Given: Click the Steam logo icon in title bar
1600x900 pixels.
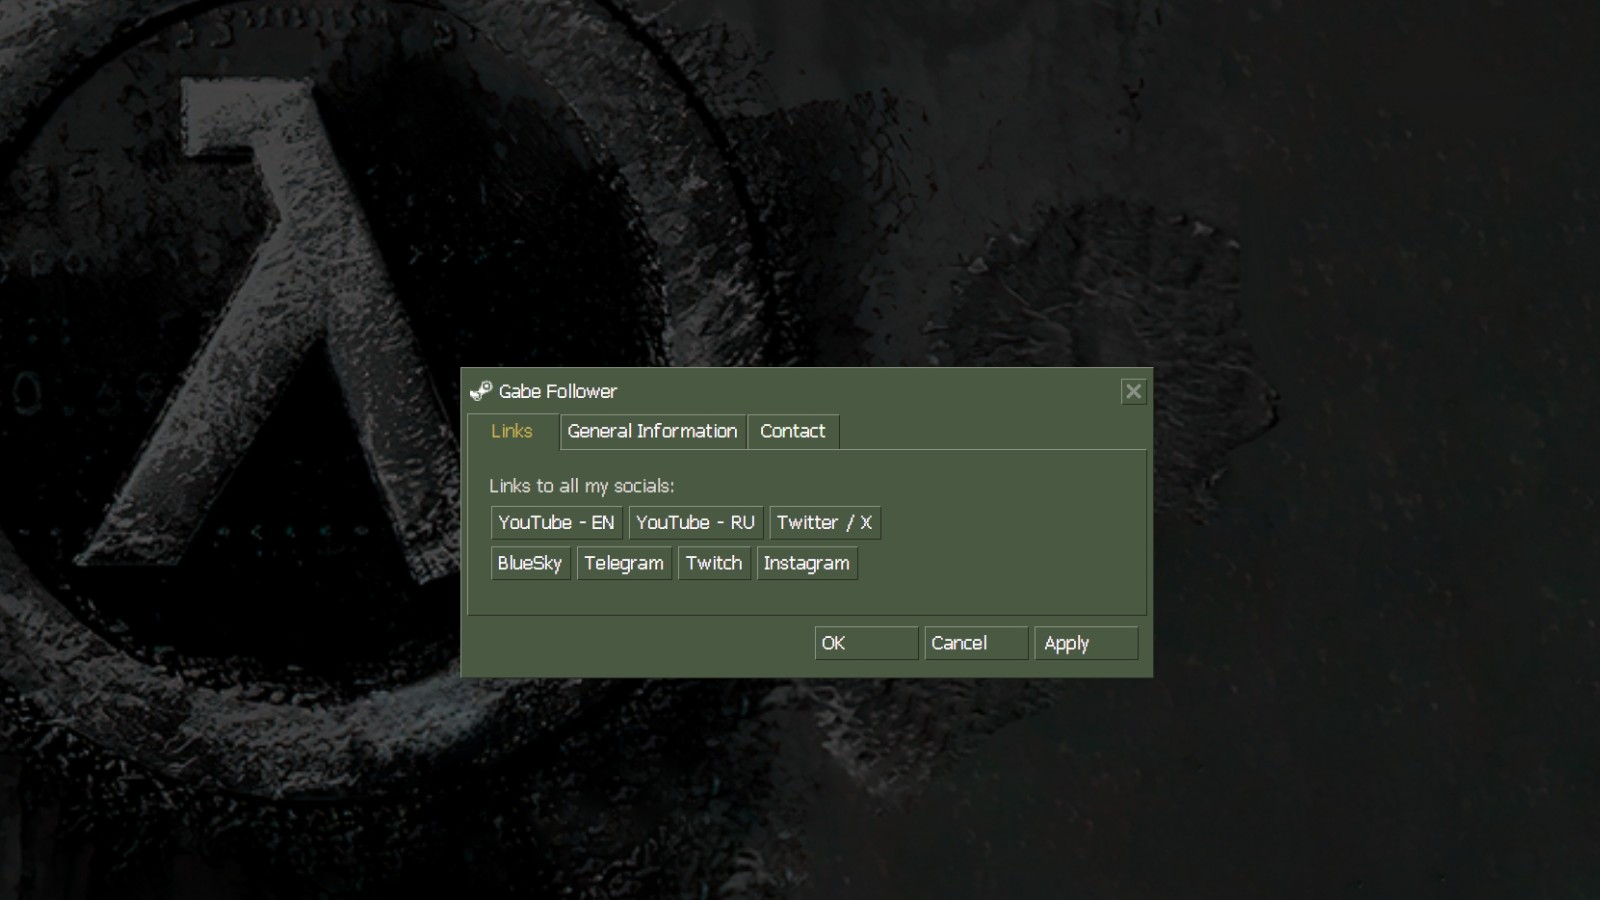Looking at the screenshot, I should pyautogui.click(x=481, y=391).
